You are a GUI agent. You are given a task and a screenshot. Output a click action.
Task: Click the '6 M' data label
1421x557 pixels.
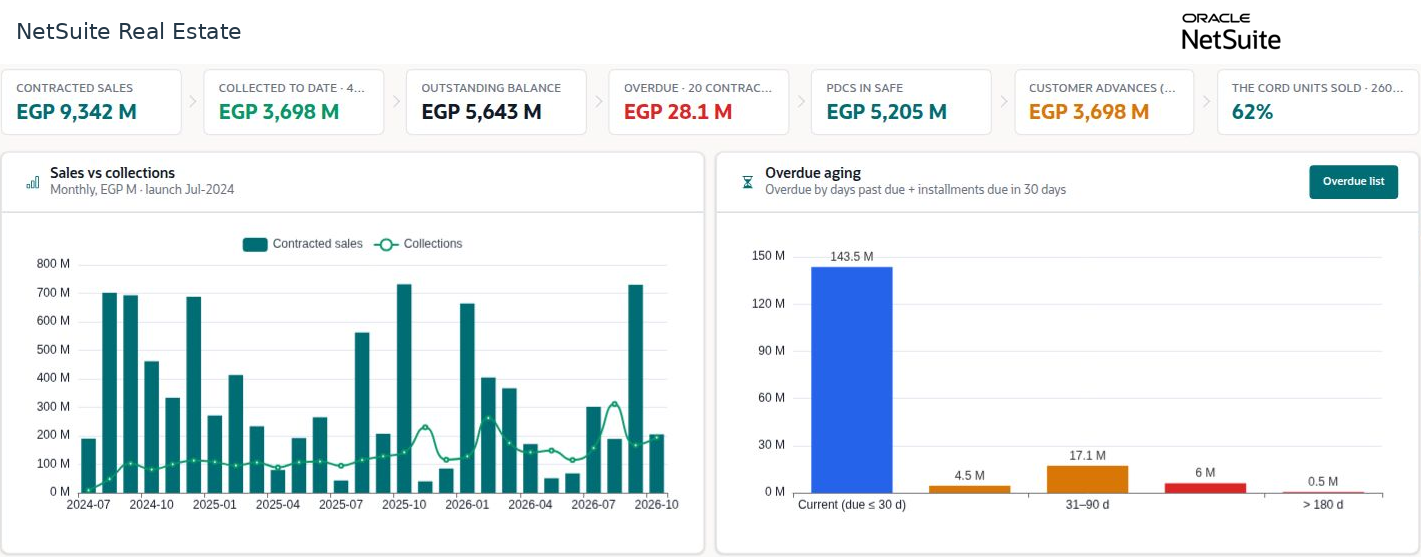[x=1205, y=473]
